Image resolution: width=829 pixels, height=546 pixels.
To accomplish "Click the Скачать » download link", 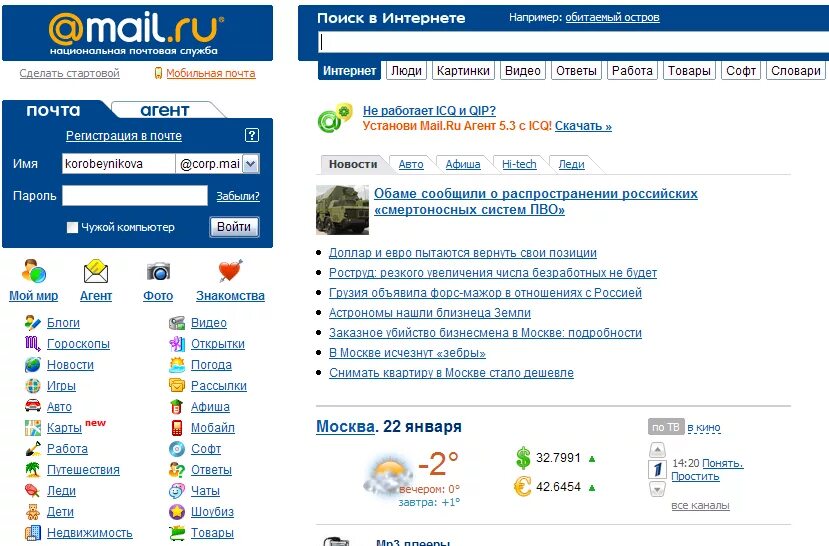I will click(x=583, y=126).
